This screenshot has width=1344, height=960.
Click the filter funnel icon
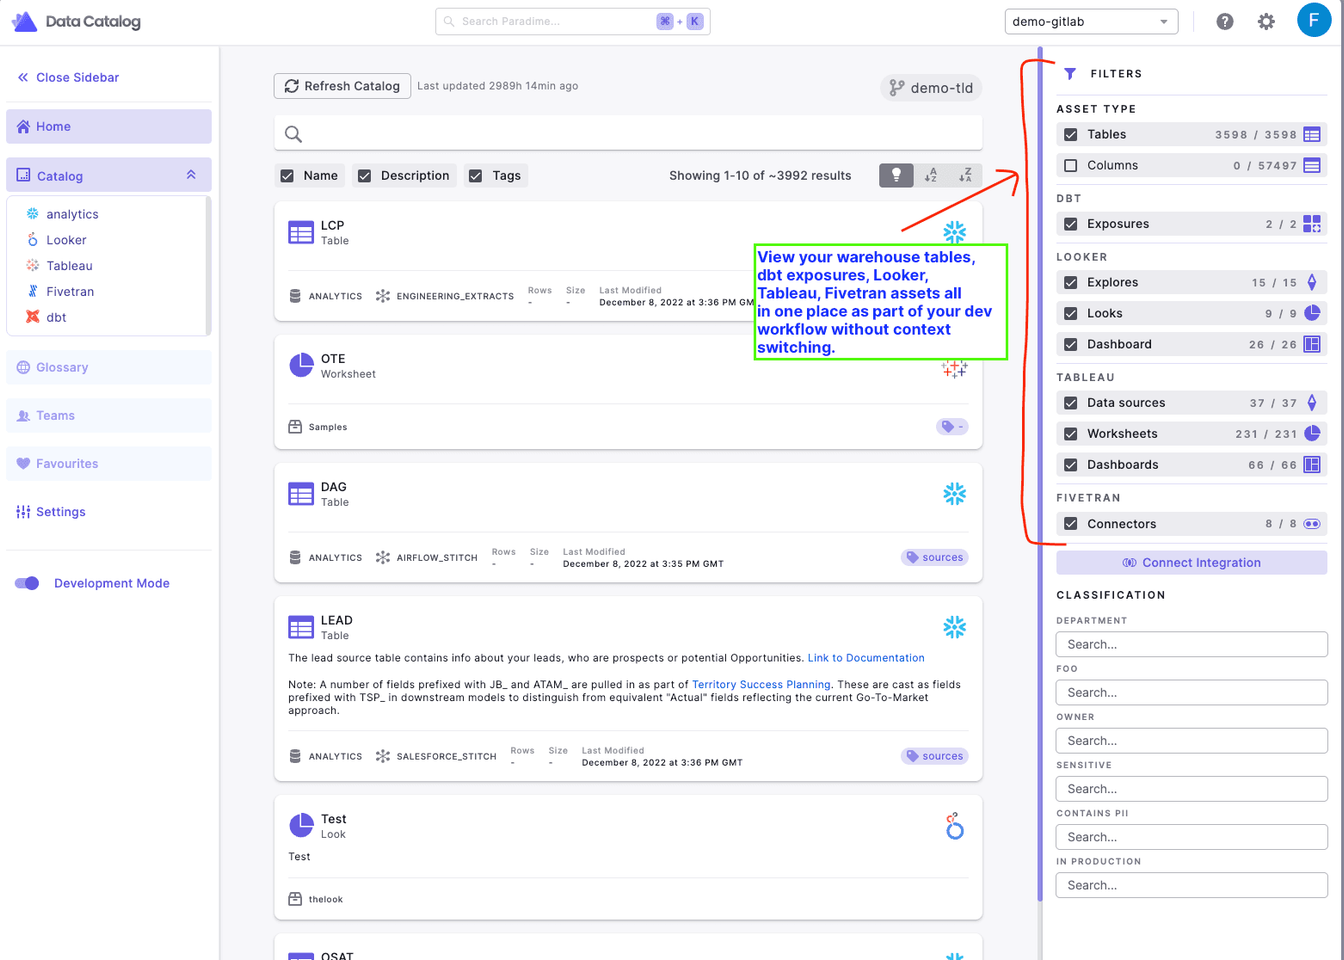[x=1070, y=74]
